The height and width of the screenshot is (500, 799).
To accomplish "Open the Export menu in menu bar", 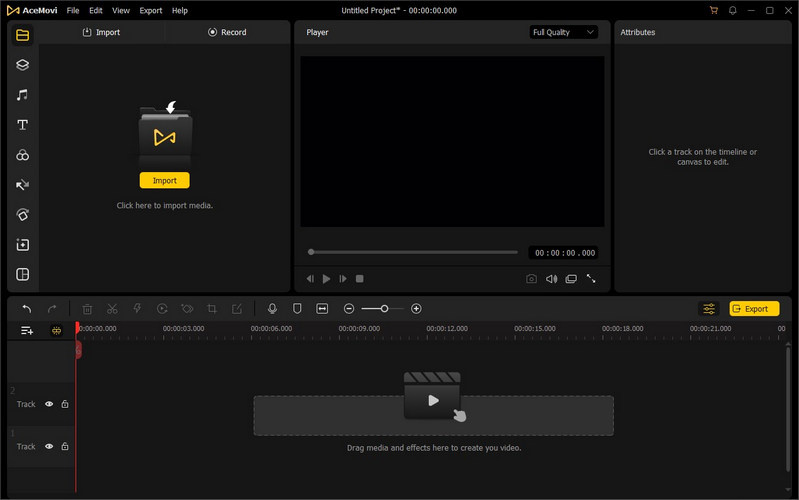I will [151, 10].
